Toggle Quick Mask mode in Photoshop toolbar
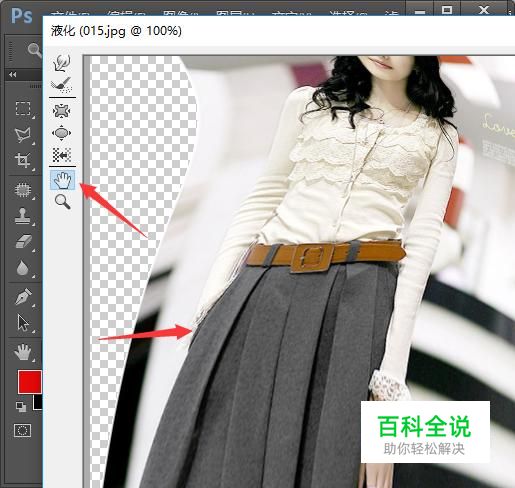The width and height of the screenshot is (515, 488). (22, 430)
